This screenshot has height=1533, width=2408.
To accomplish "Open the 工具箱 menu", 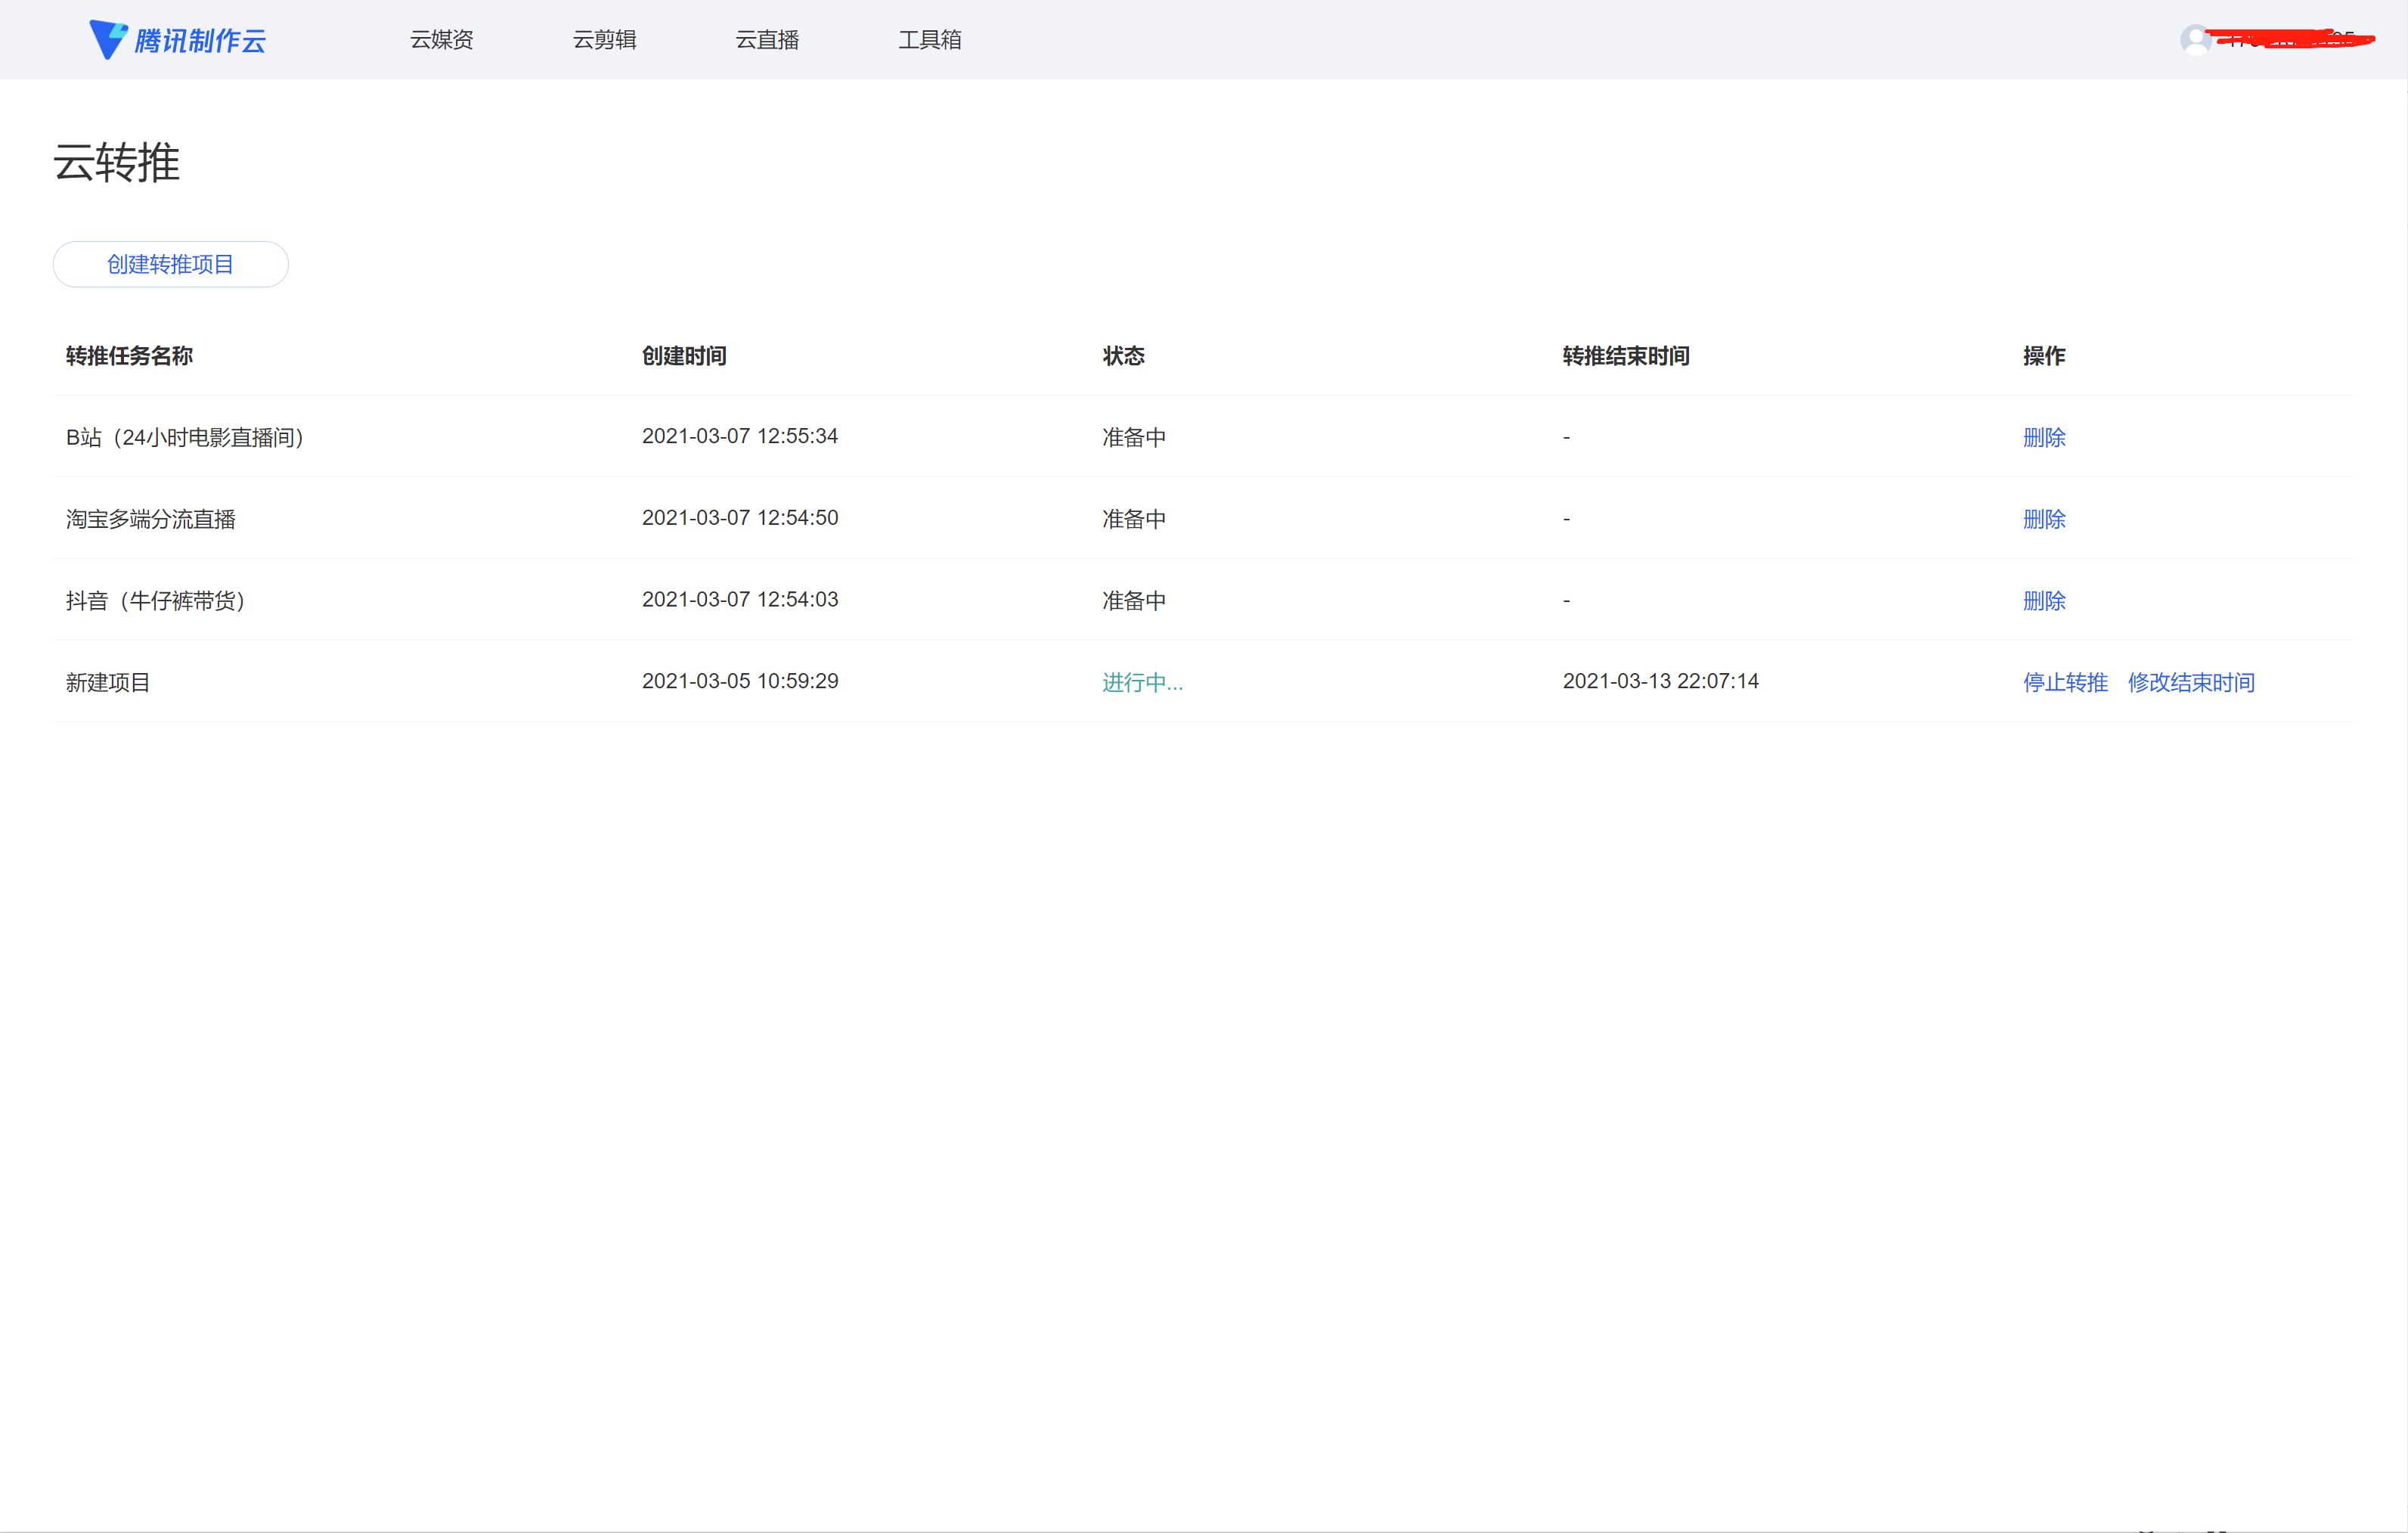I will tap(929, 40).
